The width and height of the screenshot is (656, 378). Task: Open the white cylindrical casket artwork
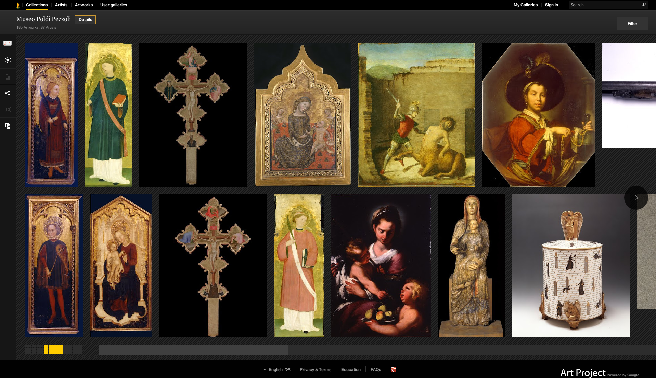(571, 265)
